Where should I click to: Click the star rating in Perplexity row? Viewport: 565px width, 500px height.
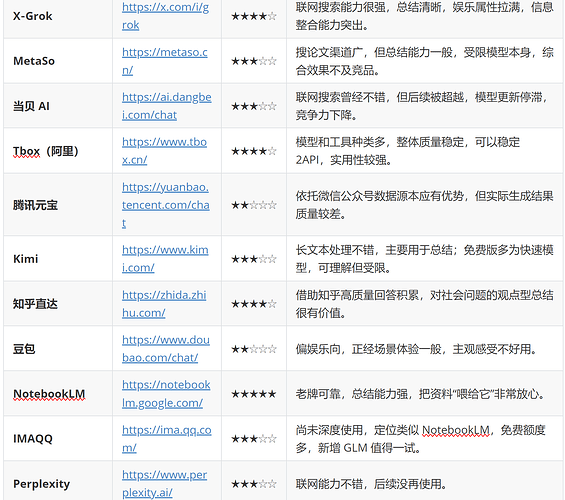point(254,484)
